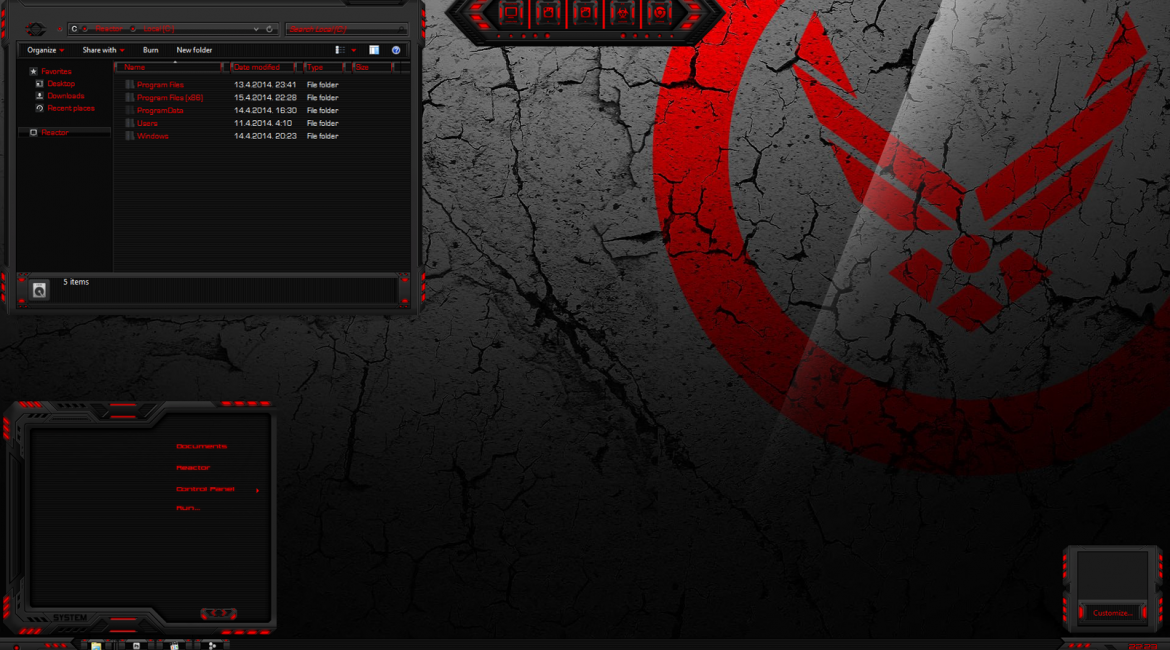Screen dimensions: 1170x650
Task: Click the shutdown options button in start menu
Action: pyautogui.click(x=219, y=613)
